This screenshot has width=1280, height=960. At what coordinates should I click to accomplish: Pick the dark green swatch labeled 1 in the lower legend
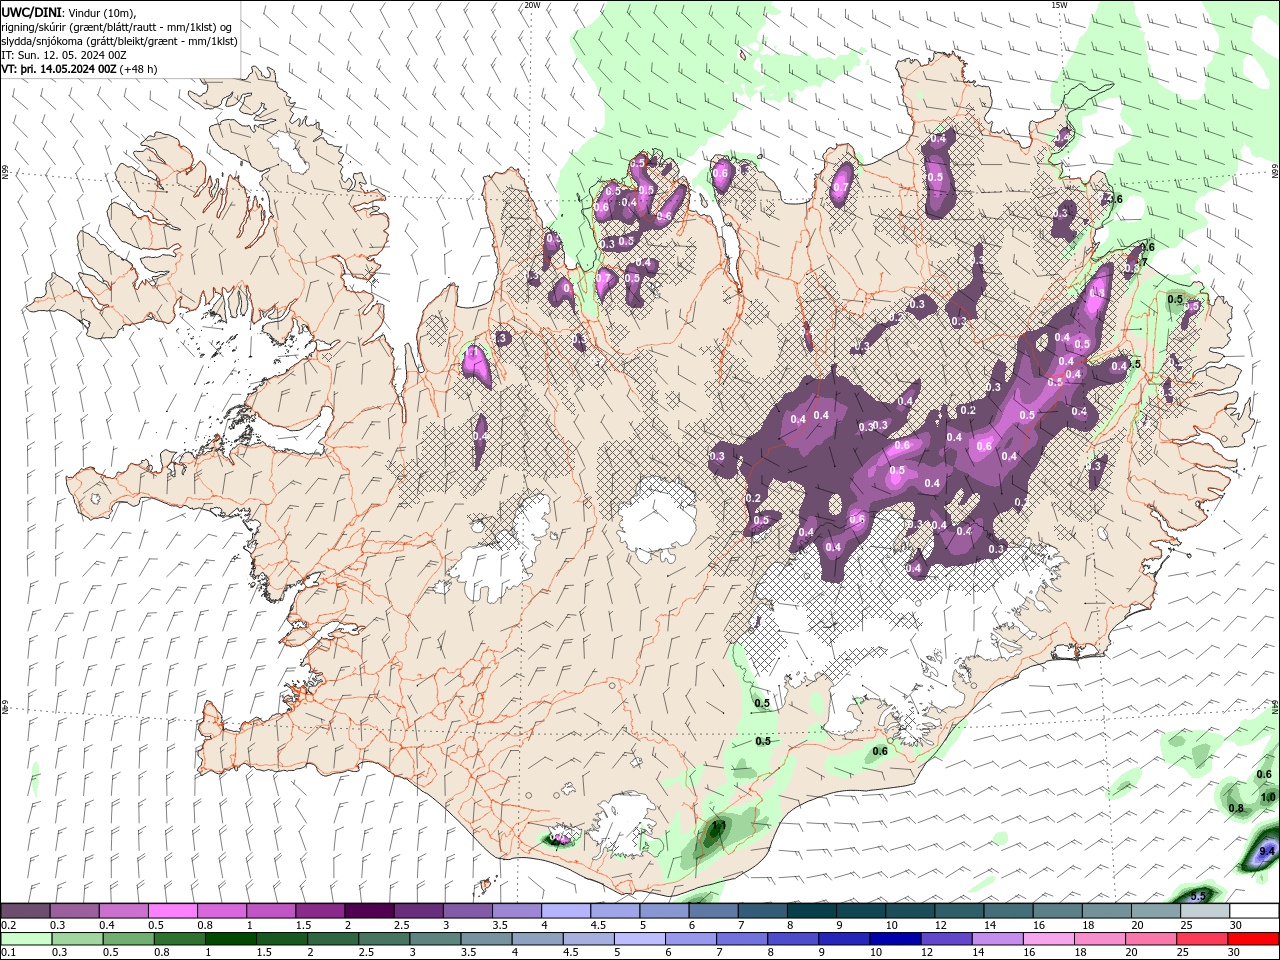click(x=232, y=939)
